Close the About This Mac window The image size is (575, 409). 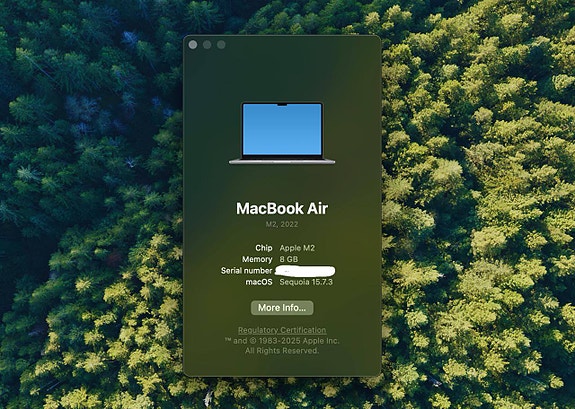pos(193,45)
